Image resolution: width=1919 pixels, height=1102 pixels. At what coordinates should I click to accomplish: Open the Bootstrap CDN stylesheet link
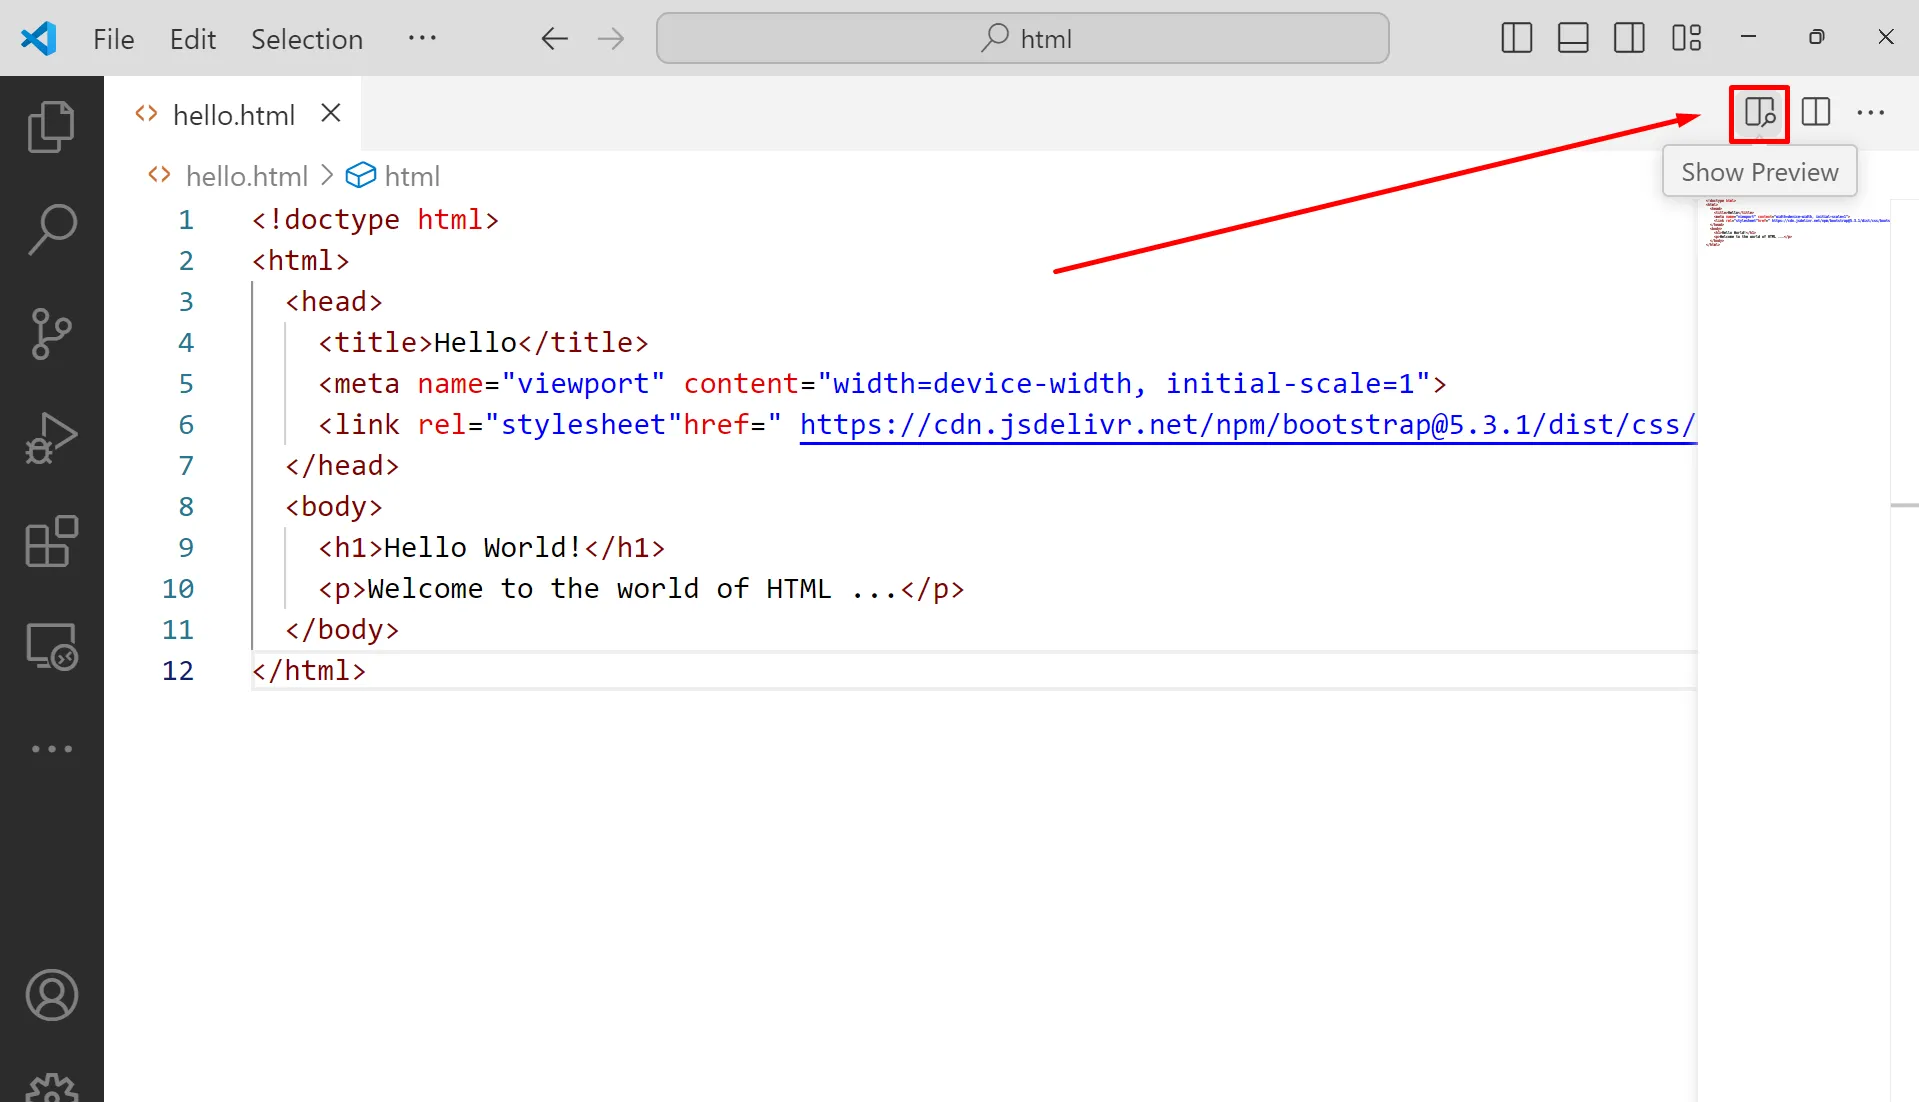[x=1246, y=425]
